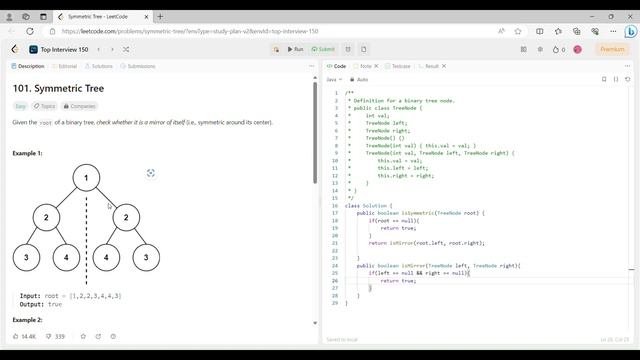Viewport: 640px width, 360px height.
Task: Click the class Solution line
Action: 368,206
